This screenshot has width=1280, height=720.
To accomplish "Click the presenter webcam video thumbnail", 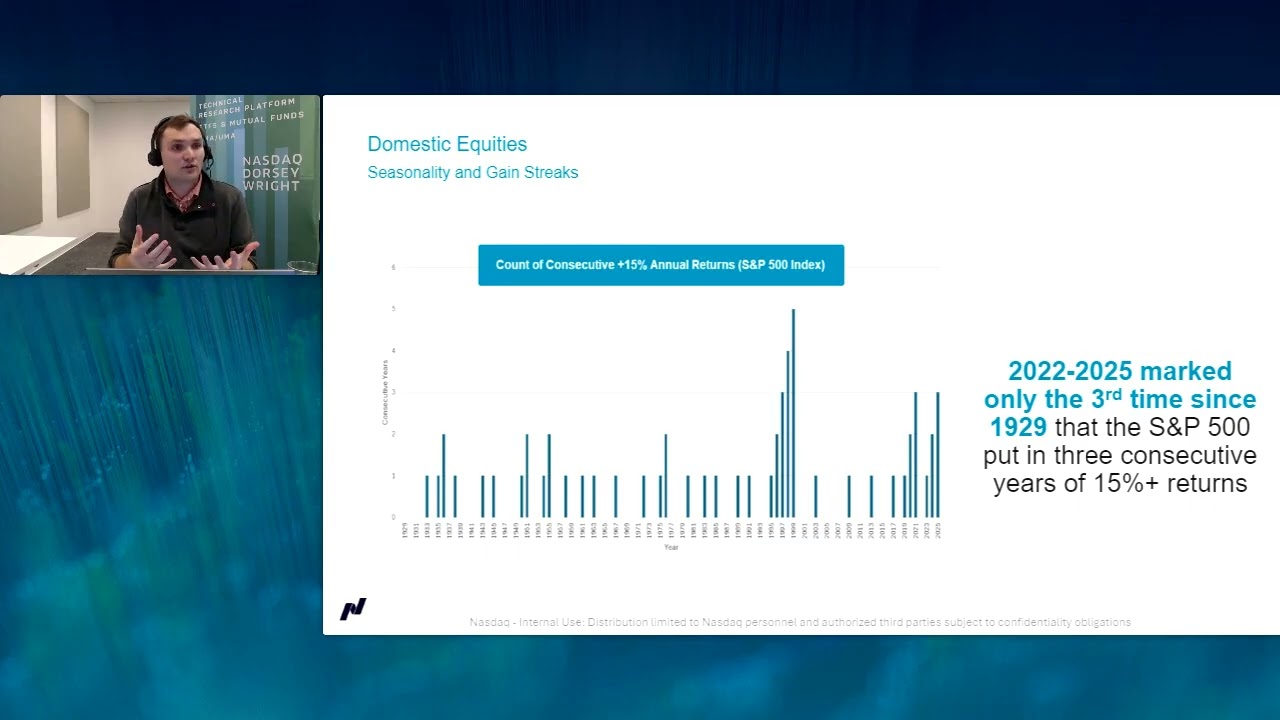I will tap(160, 185).
